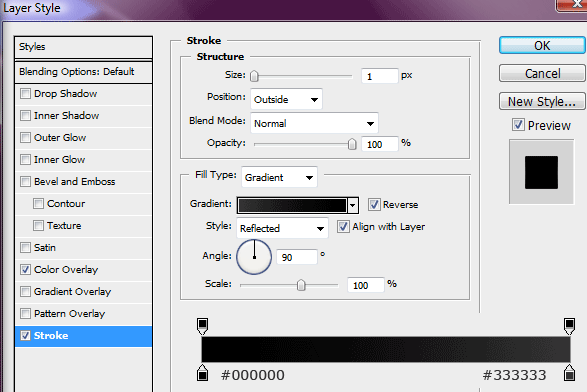587x392 pixels.
Task: Enable the Gradient Overlay checkbox
Action: (x=25, y=292)
